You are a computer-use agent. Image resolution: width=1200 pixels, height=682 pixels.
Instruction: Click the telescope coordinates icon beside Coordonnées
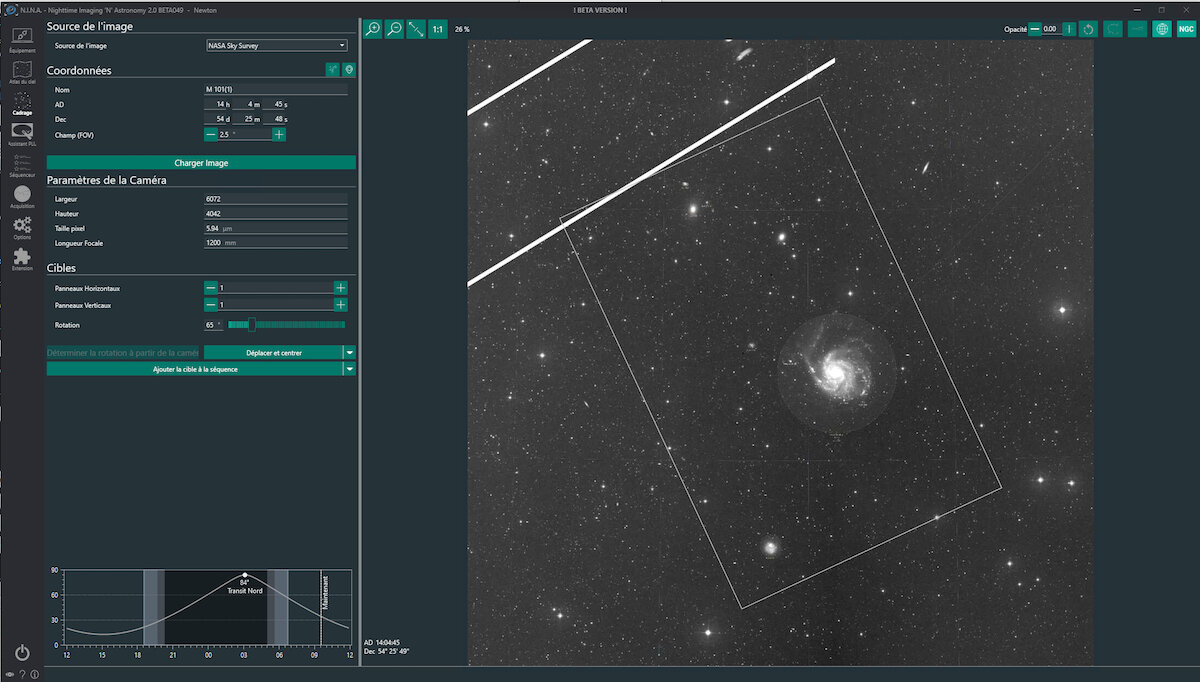[333, 70]
